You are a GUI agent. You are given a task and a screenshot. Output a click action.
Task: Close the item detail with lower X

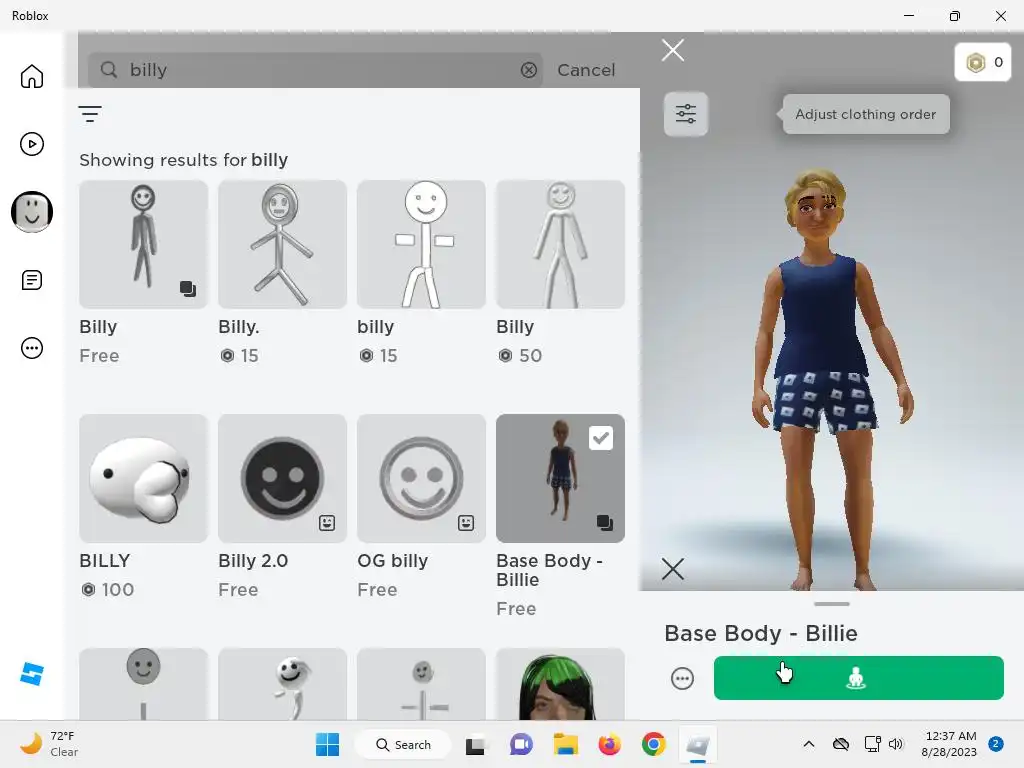click(x=673, y=569)
